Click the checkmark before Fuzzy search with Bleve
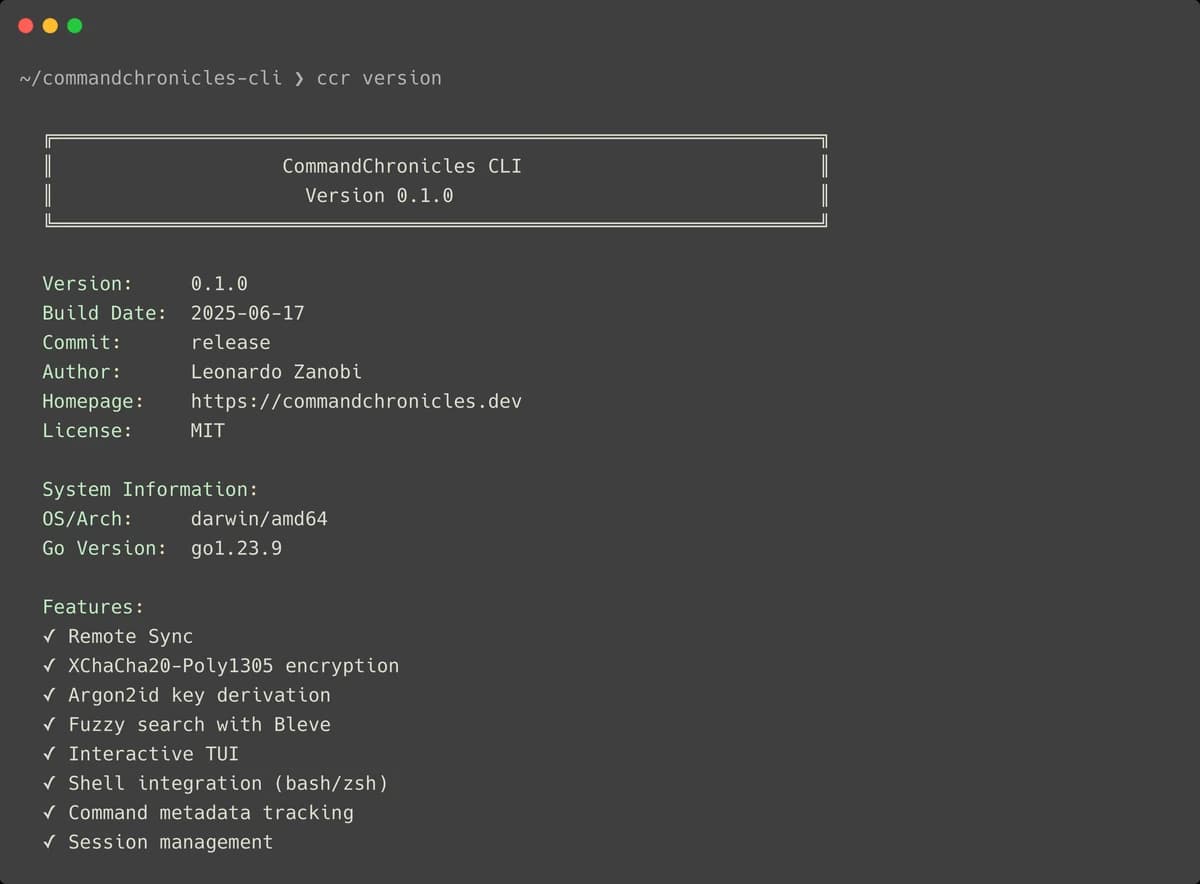This screenshot has height=884, width=1200. [x=49, y=725]
